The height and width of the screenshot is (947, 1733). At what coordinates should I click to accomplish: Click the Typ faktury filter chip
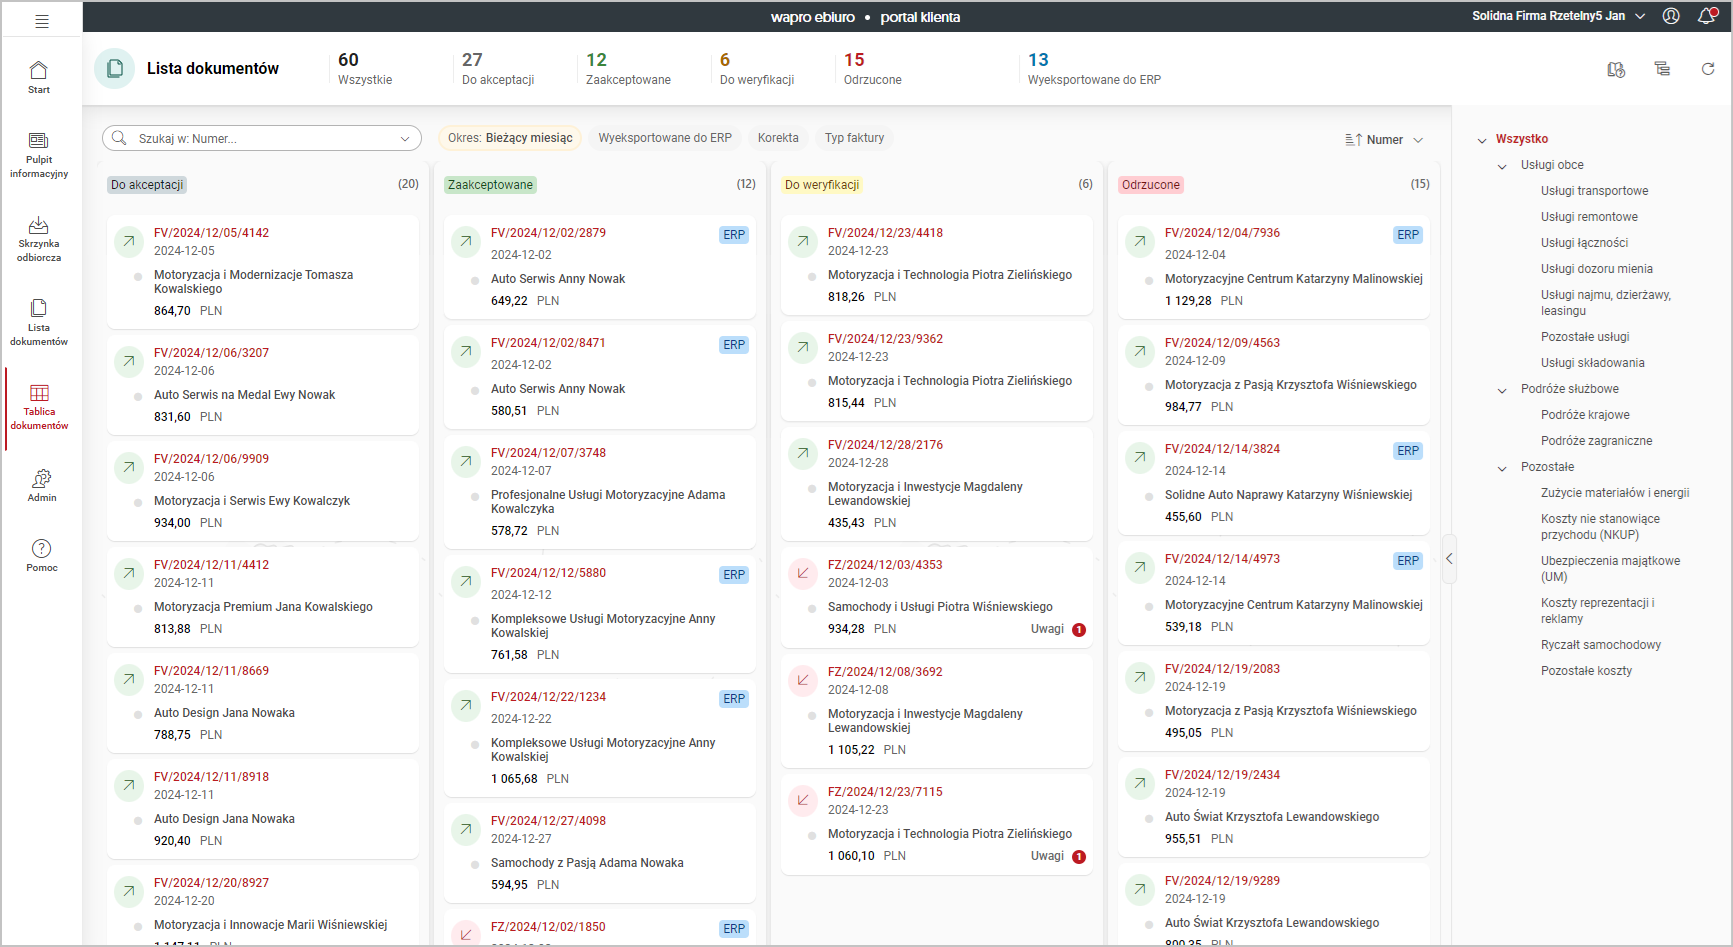tap(854, 138)
